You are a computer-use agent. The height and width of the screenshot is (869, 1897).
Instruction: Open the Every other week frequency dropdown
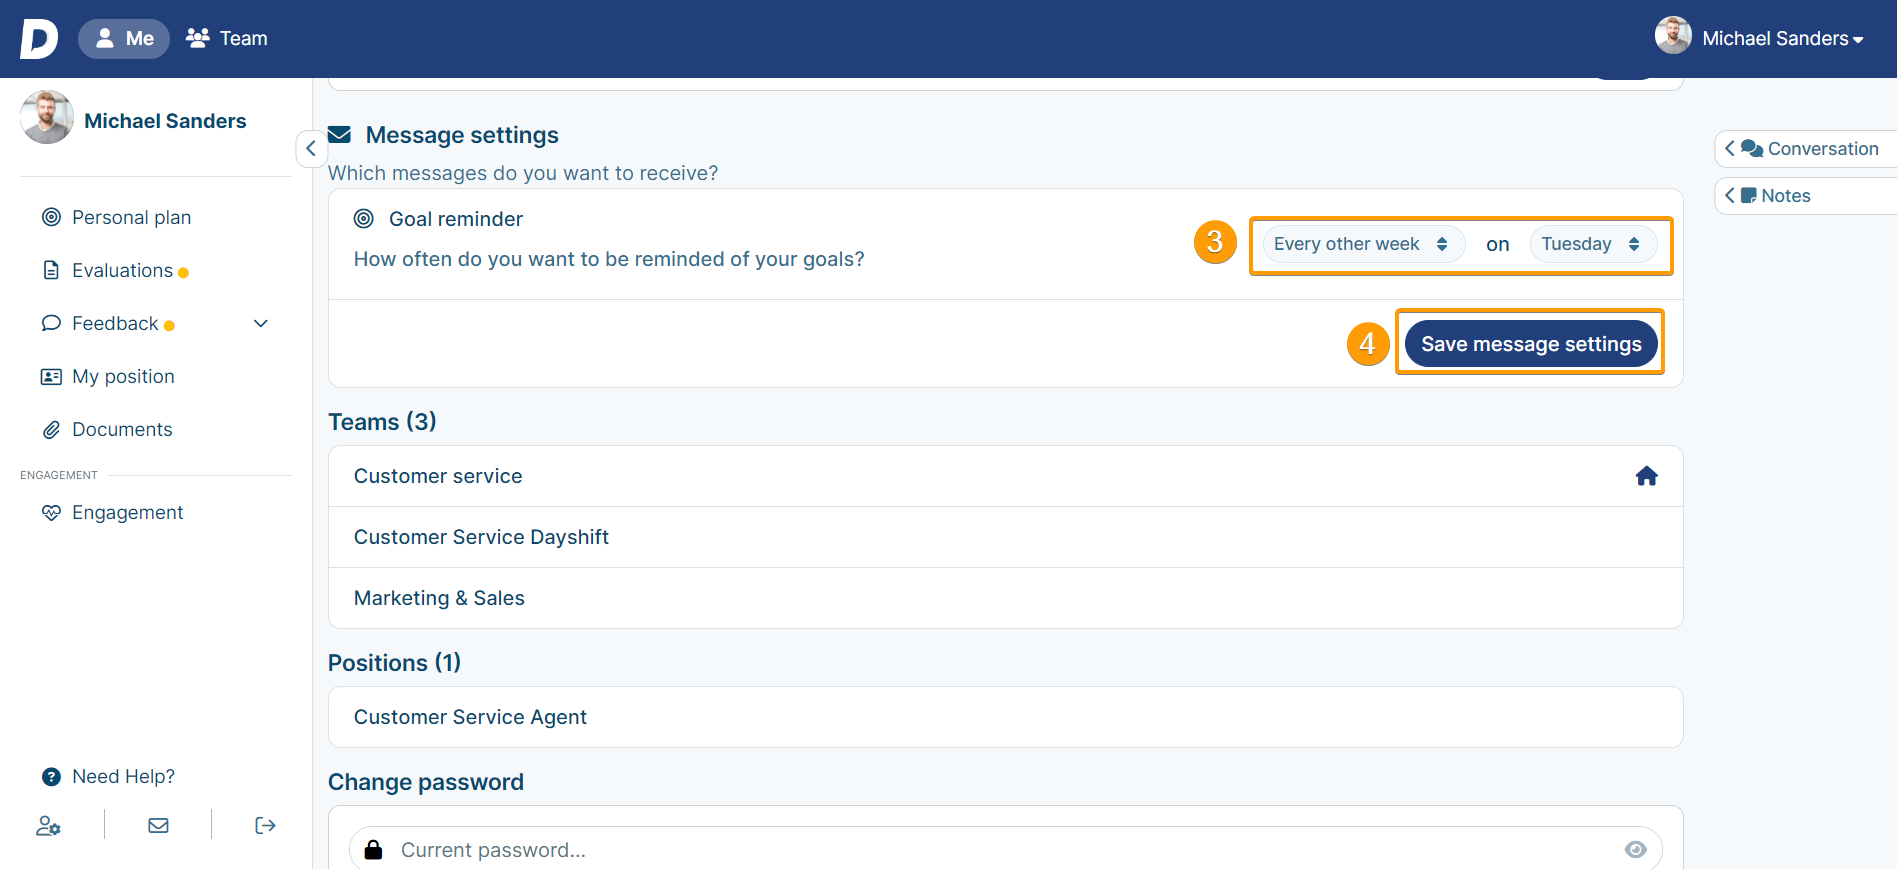[x=1364, y=244]
